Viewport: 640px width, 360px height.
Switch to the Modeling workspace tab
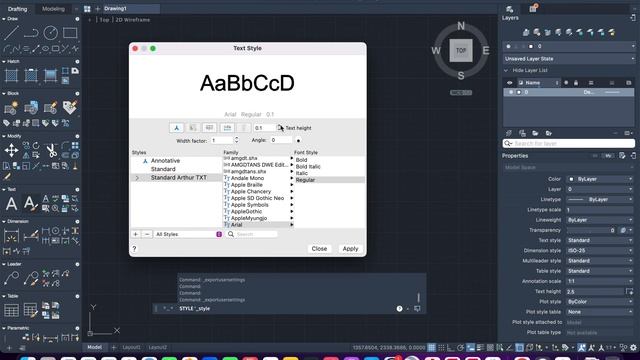pos(53,9)
